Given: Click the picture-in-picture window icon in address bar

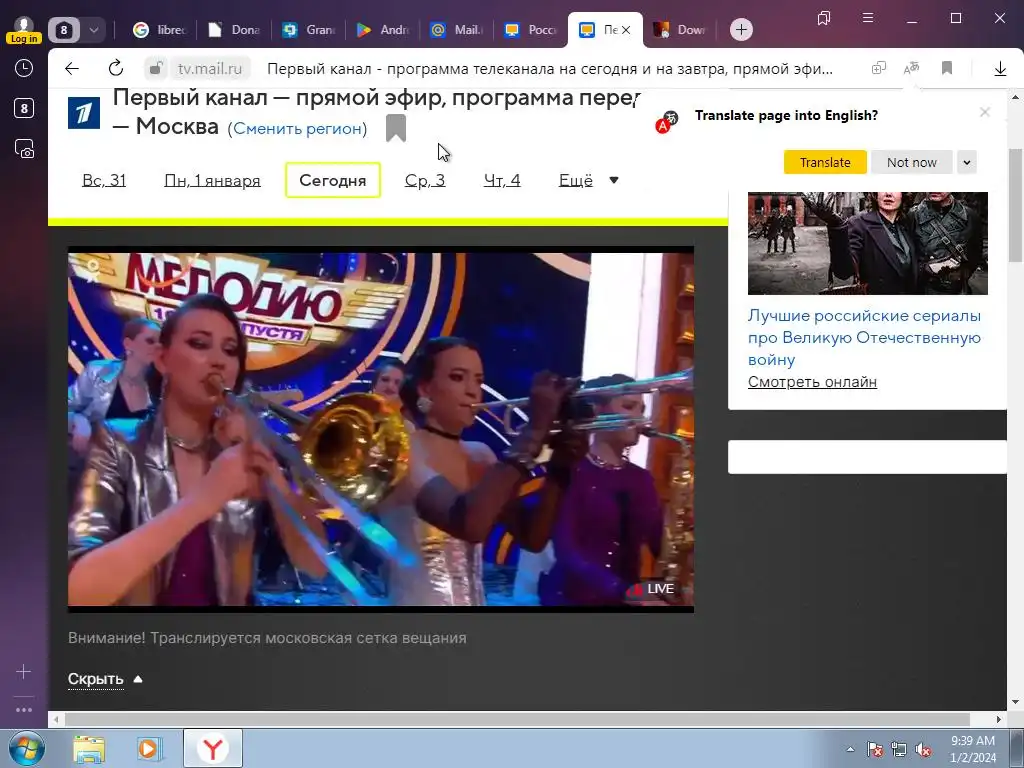Looking at the screenshot, I should click(x=879, y=68).
